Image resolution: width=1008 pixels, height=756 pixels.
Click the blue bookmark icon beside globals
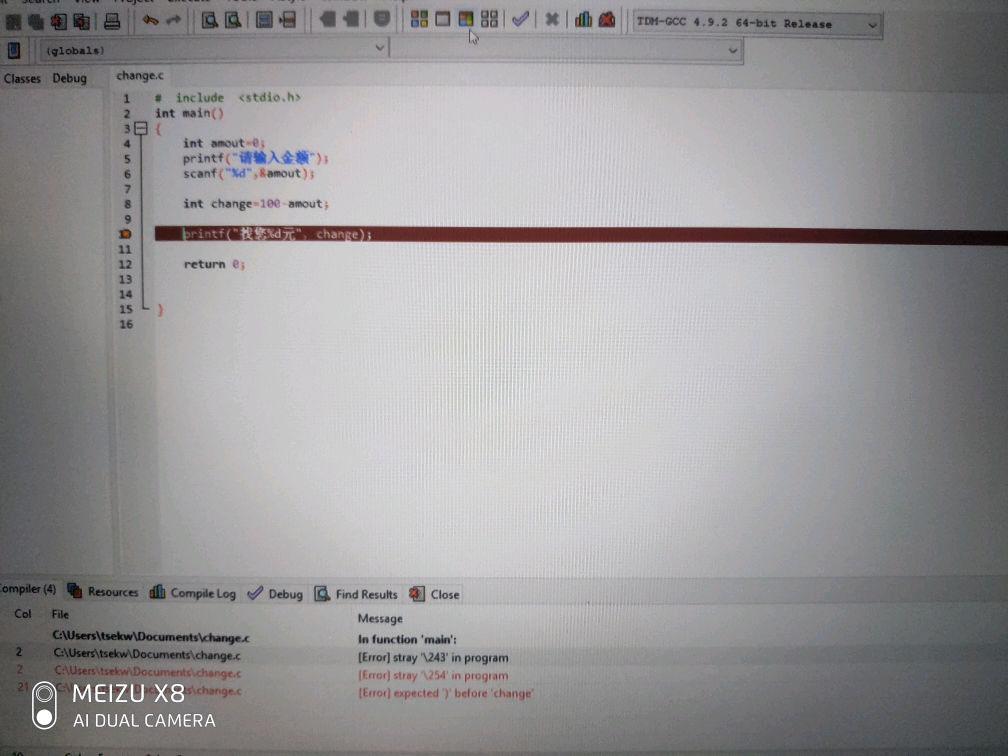[14, 50]
